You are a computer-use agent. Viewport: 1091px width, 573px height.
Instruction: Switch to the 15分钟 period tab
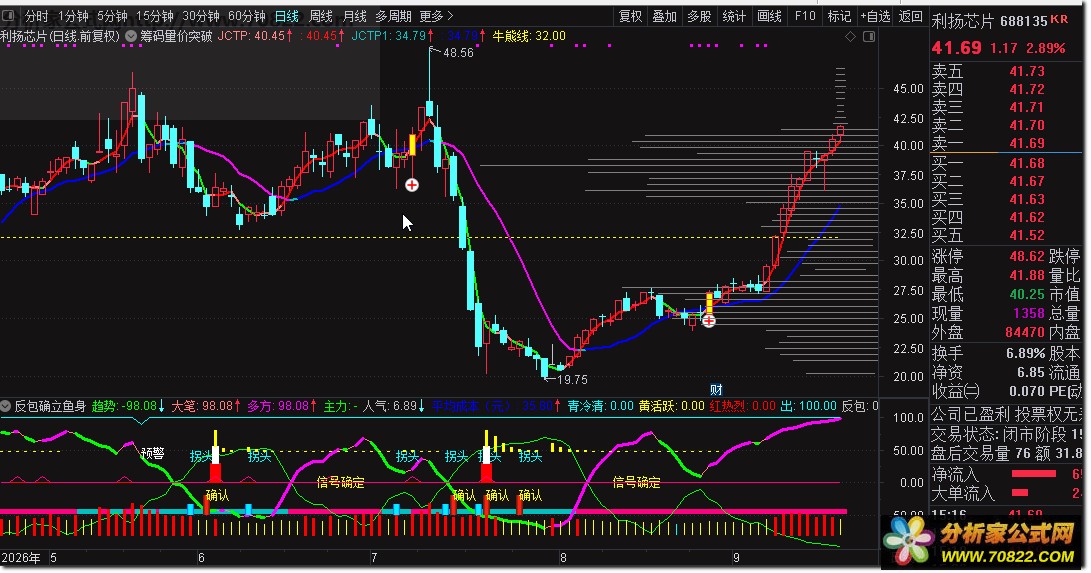(x=154, y=16)
